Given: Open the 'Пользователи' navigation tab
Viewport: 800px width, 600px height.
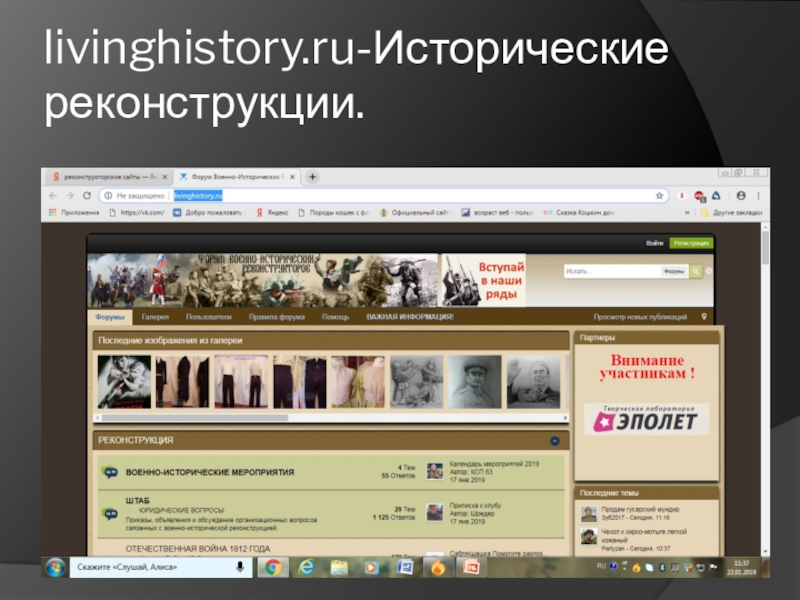Looking at the screenshot, I should (x=209, y=317).
